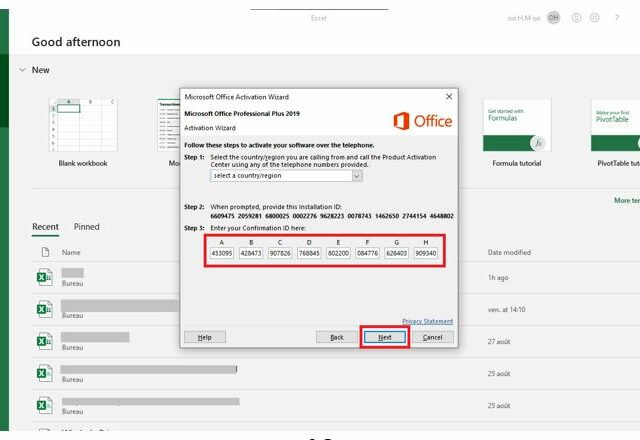Click the OH account avatar
640x440 pixels.
click(x=553, y=17)
